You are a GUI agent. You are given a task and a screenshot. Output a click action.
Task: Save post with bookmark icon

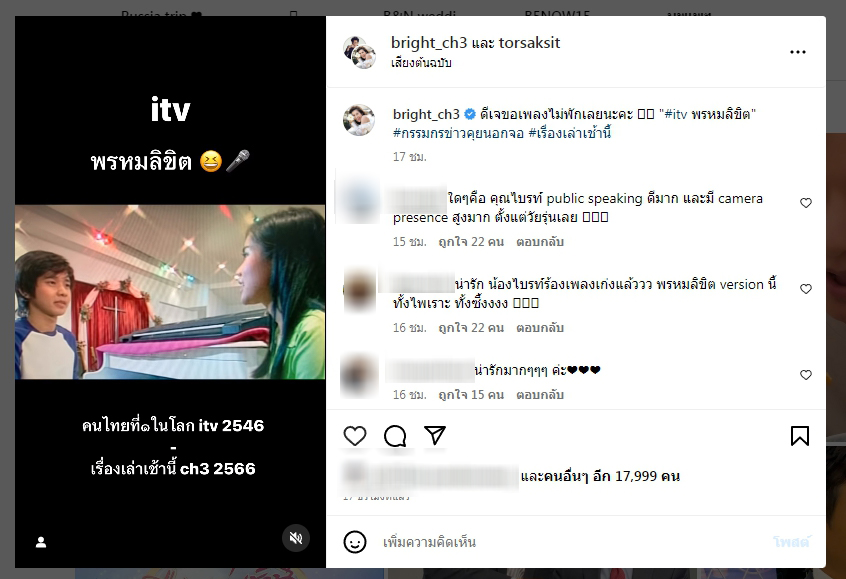coord(800,436)
